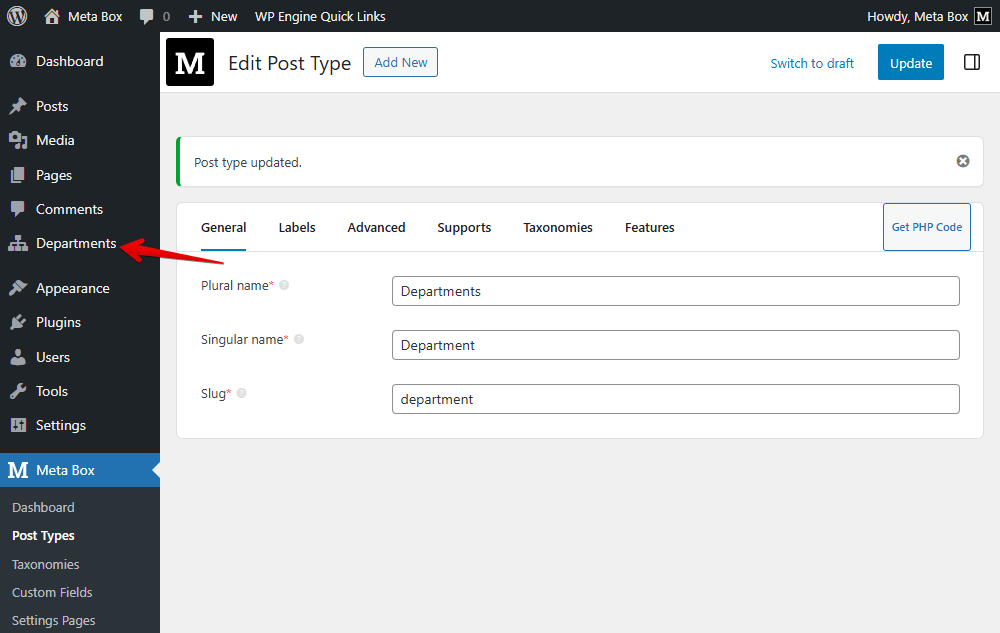The image size is (1000, 633).
Task: Focus the Slug input field
Action: click(x=675, y=399)
